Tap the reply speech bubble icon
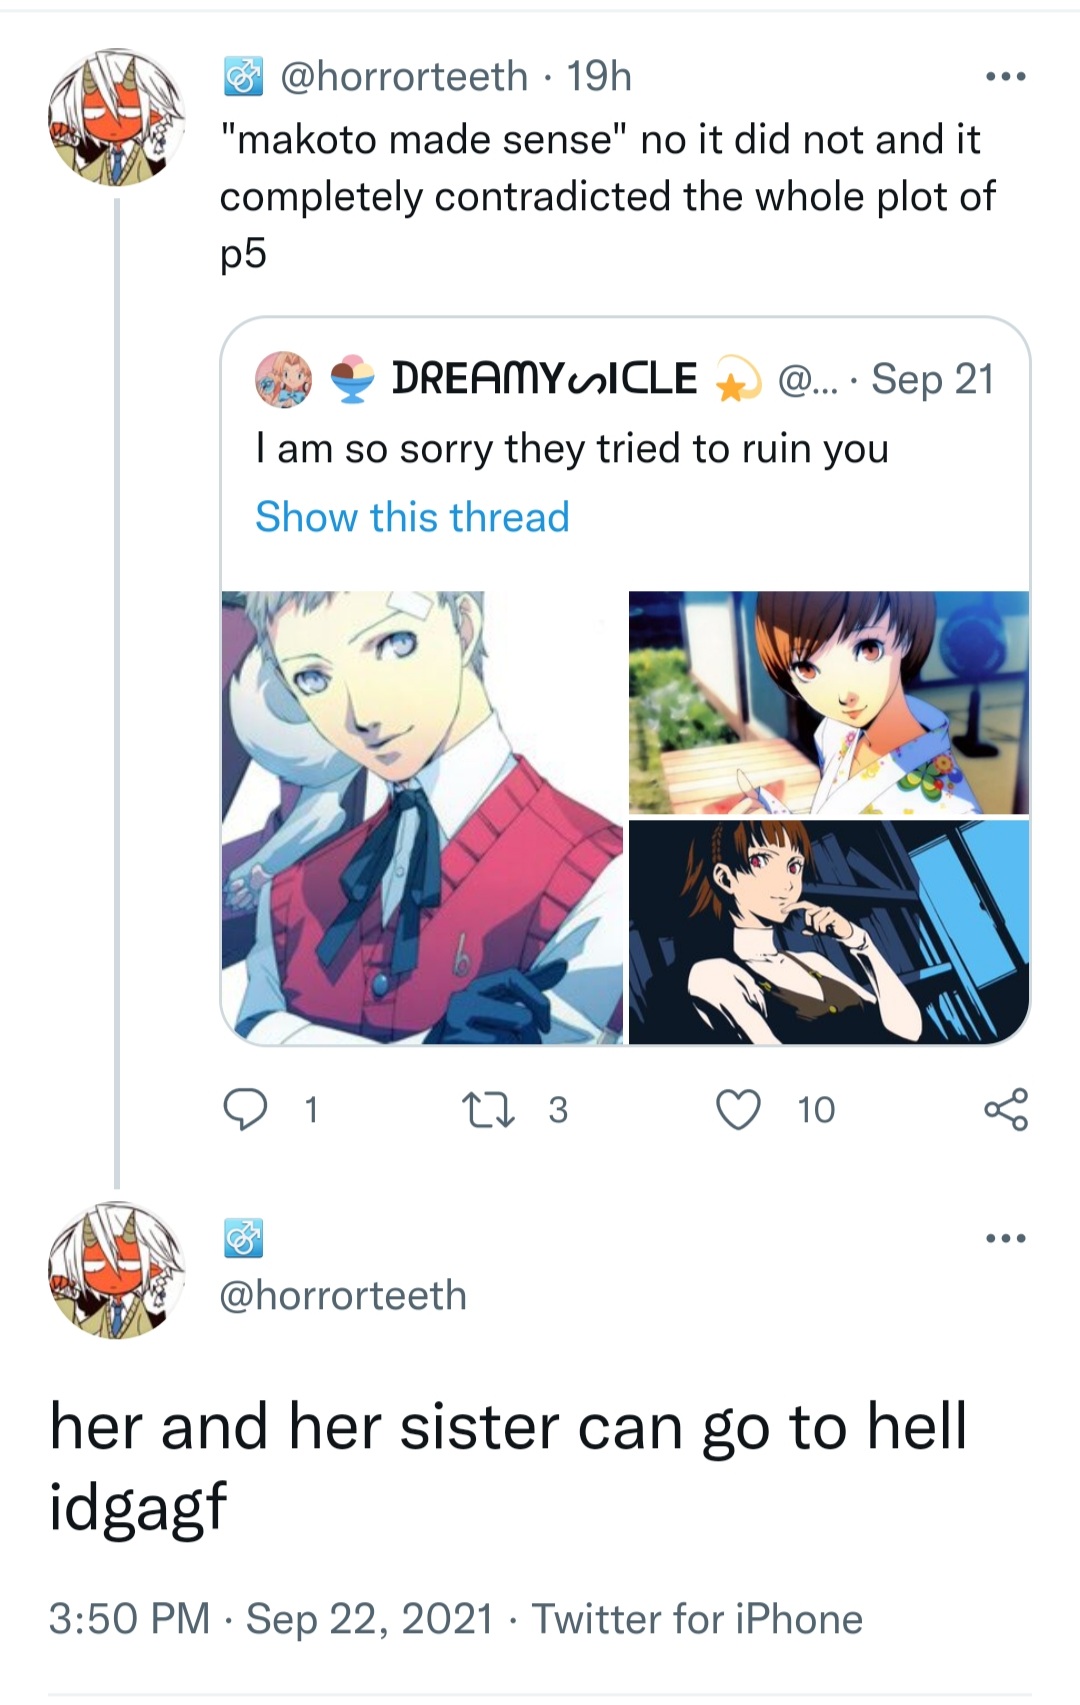This screenshot has width=1080, height=1705. pos(244,1109)
